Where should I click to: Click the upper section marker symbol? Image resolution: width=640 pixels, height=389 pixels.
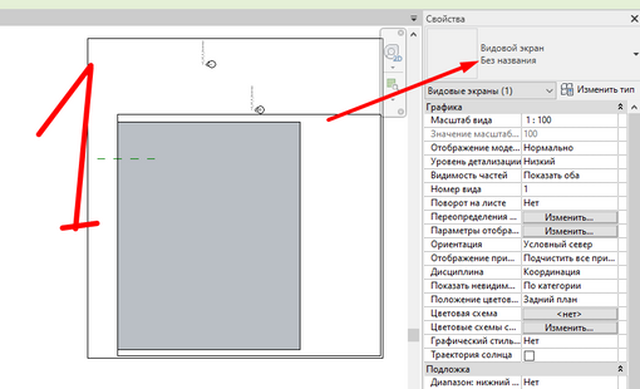pos(211,64)
